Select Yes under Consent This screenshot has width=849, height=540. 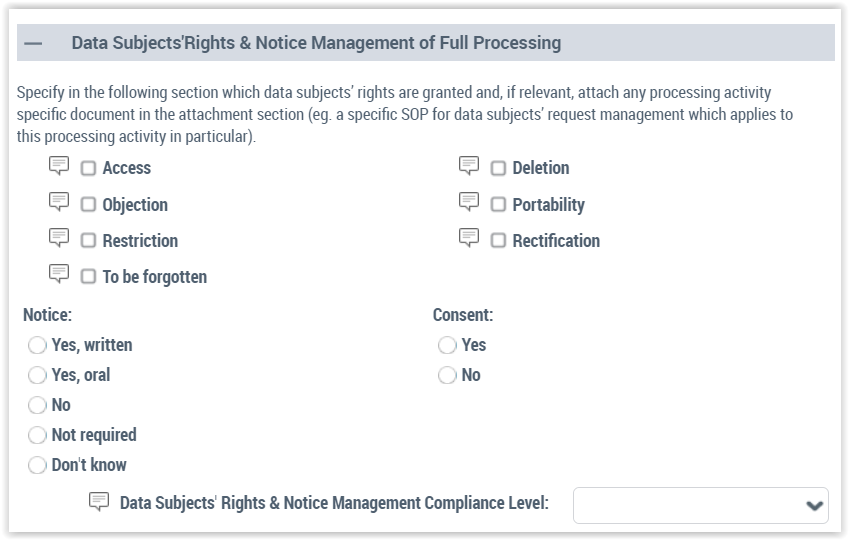[x=447, y=345]
